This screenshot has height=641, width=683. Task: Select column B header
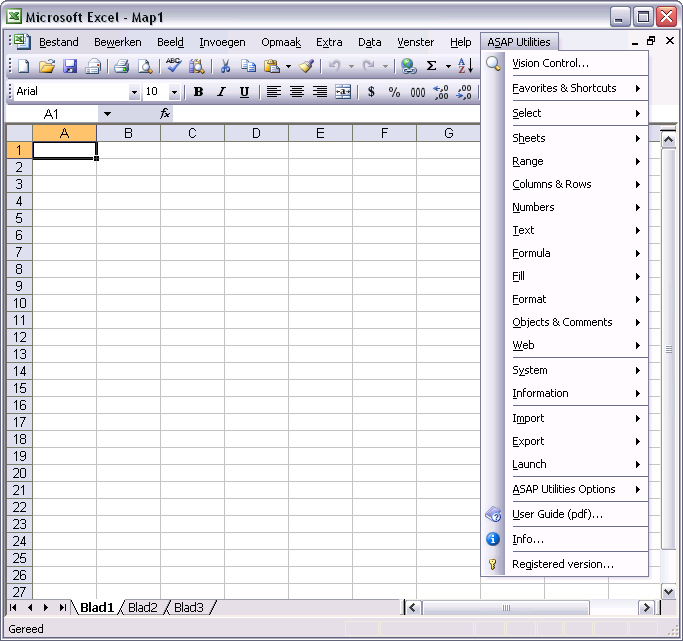(x=128, y=133)
